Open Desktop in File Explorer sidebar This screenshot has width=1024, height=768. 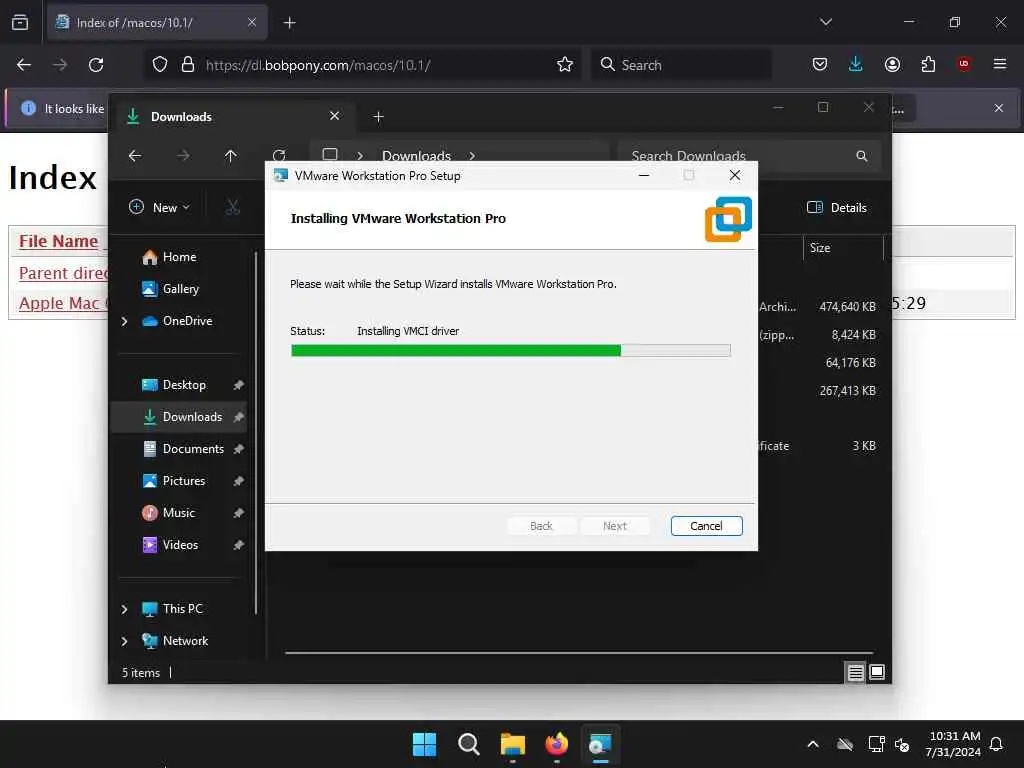coord(174,385)
